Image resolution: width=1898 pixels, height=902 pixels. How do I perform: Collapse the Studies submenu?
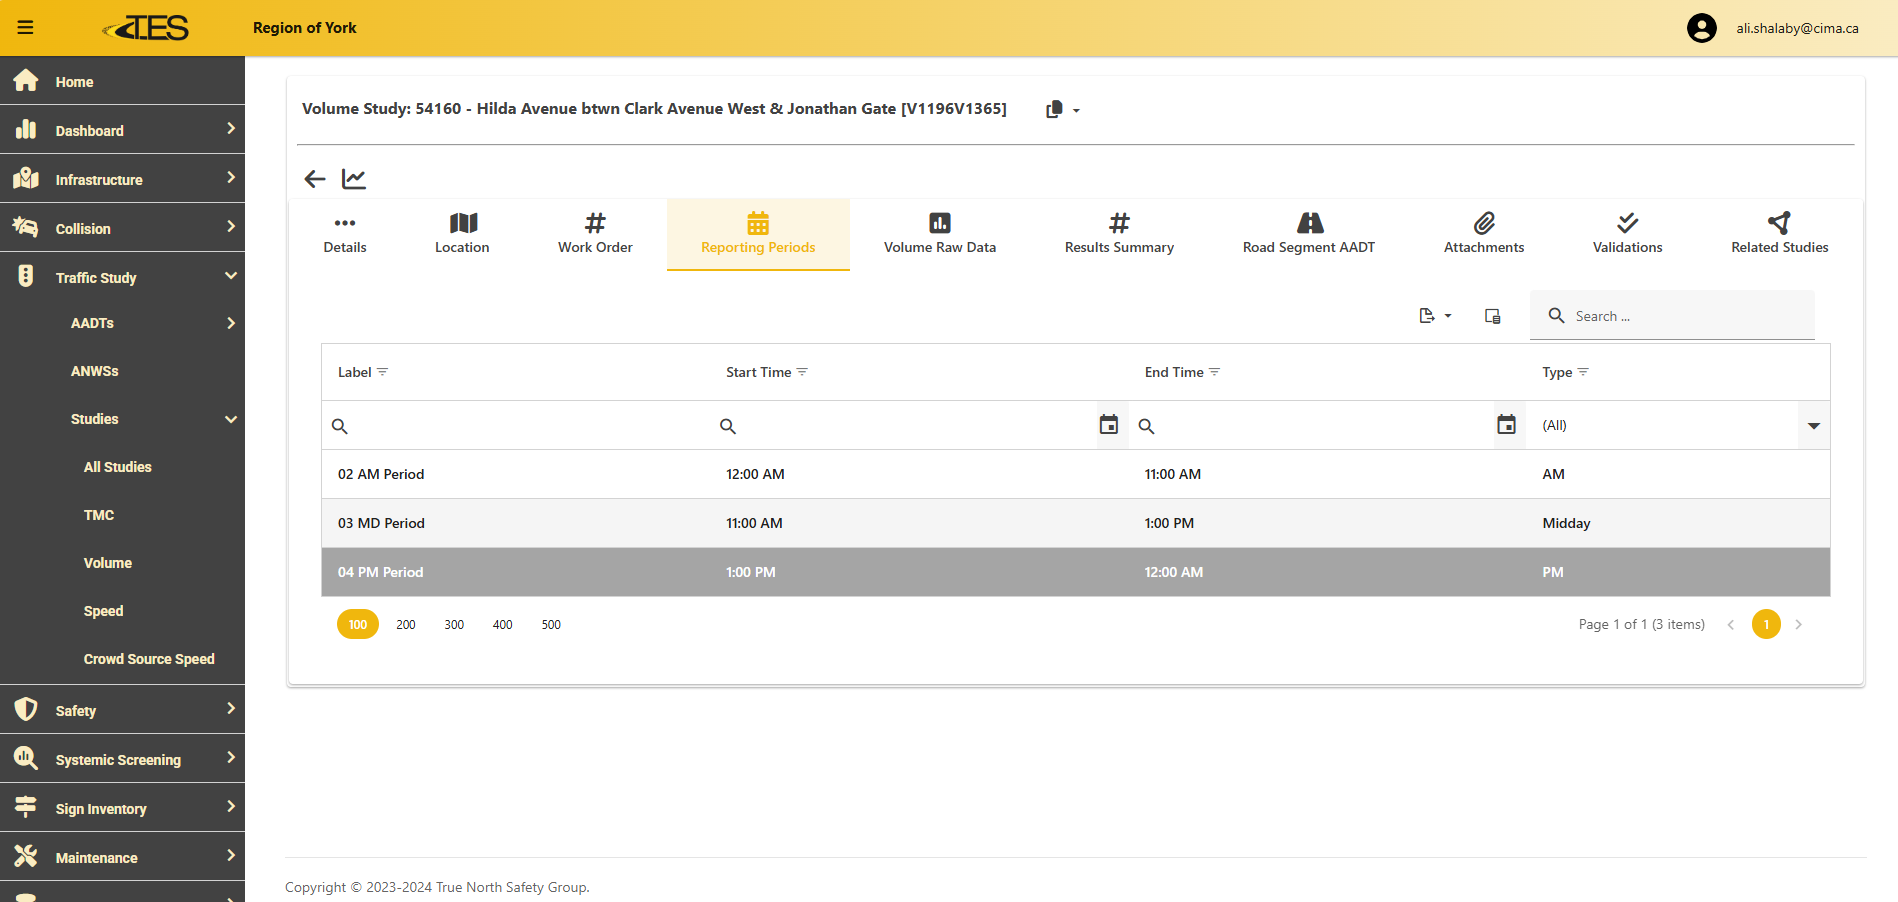tap(231, 419)
